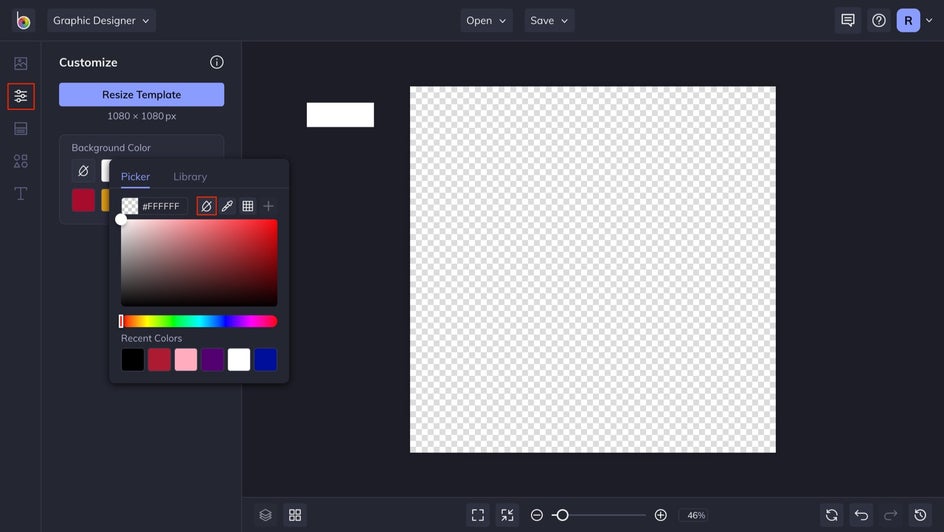
Task: Add color with the plus icon
Action: 269,206
